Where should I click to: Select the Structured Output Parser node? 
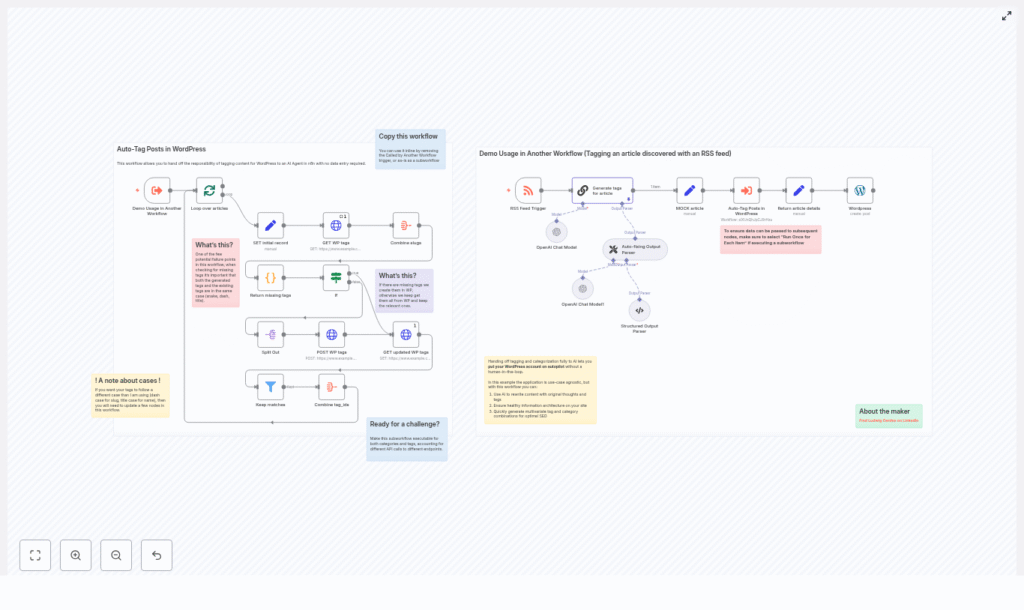coord(639,310)
